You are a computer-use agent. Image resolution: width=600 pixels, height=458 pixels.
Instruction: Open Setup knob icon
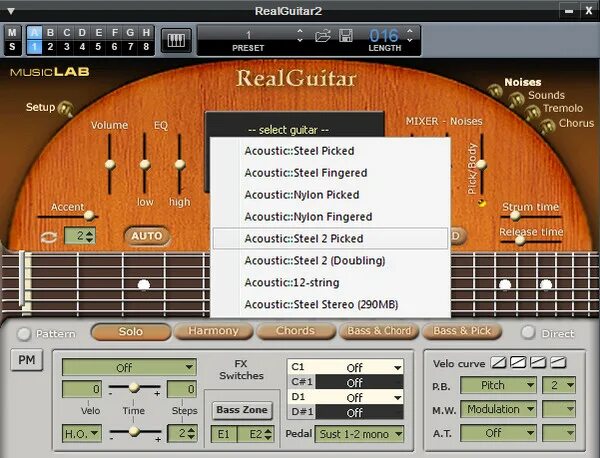coord(65,109)
